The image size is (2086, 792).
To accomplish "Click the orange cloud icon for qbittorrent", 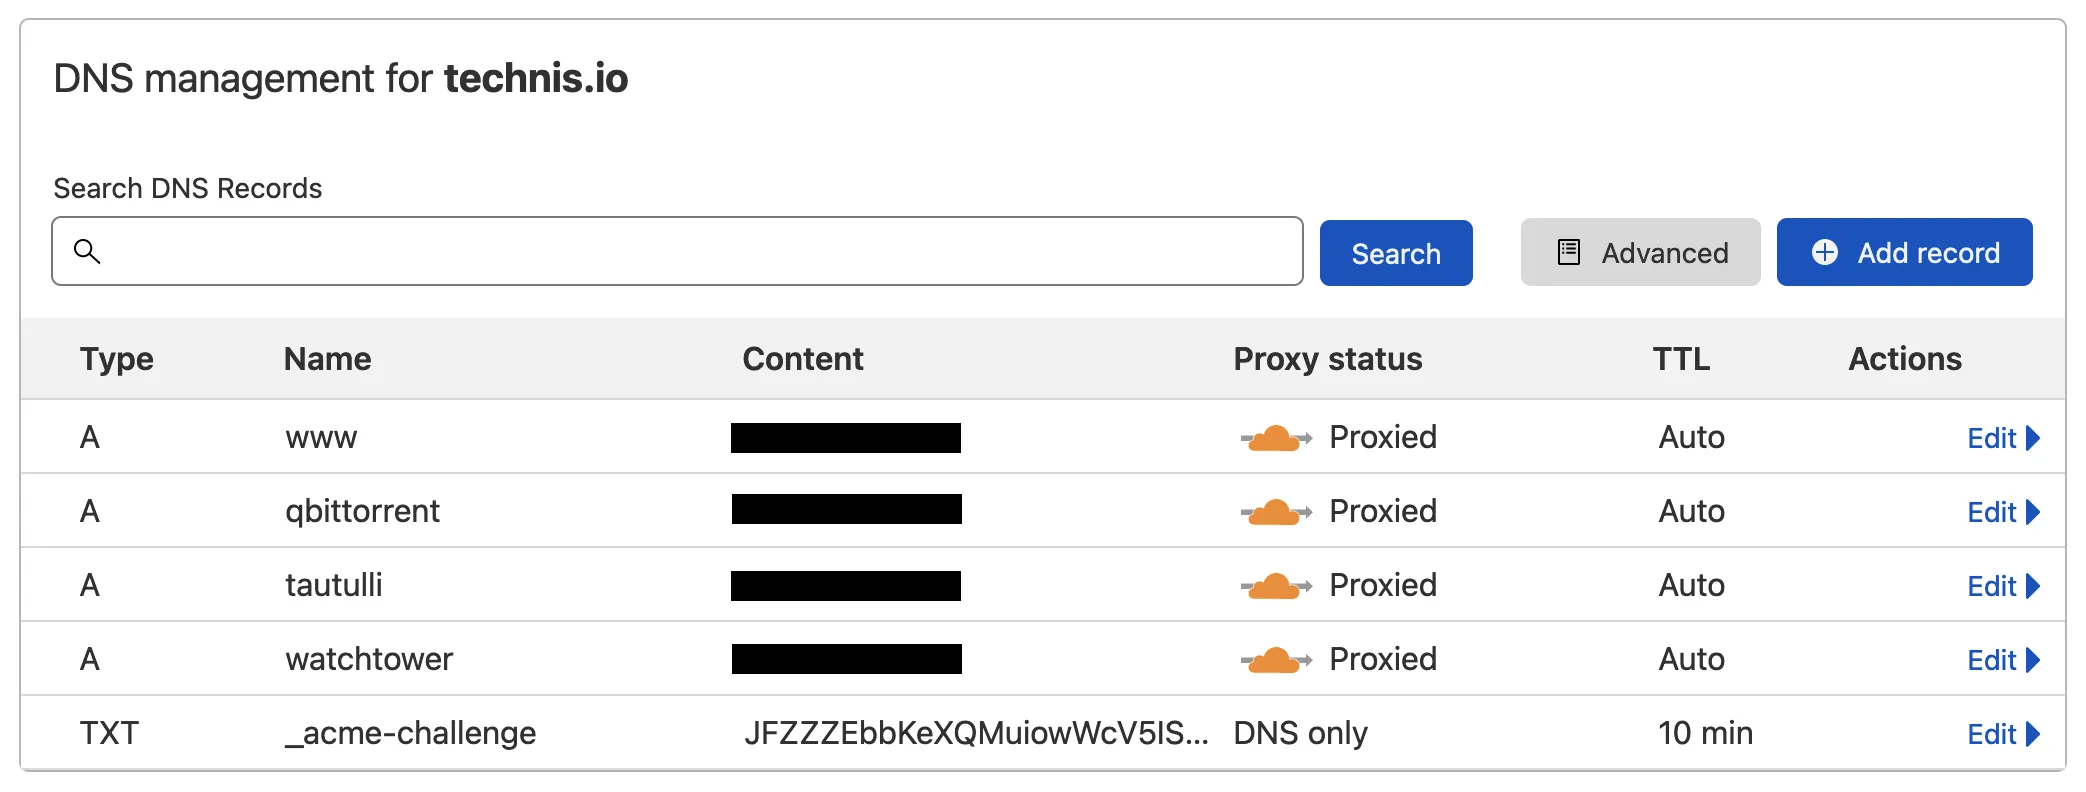I will click(1273, 511).
